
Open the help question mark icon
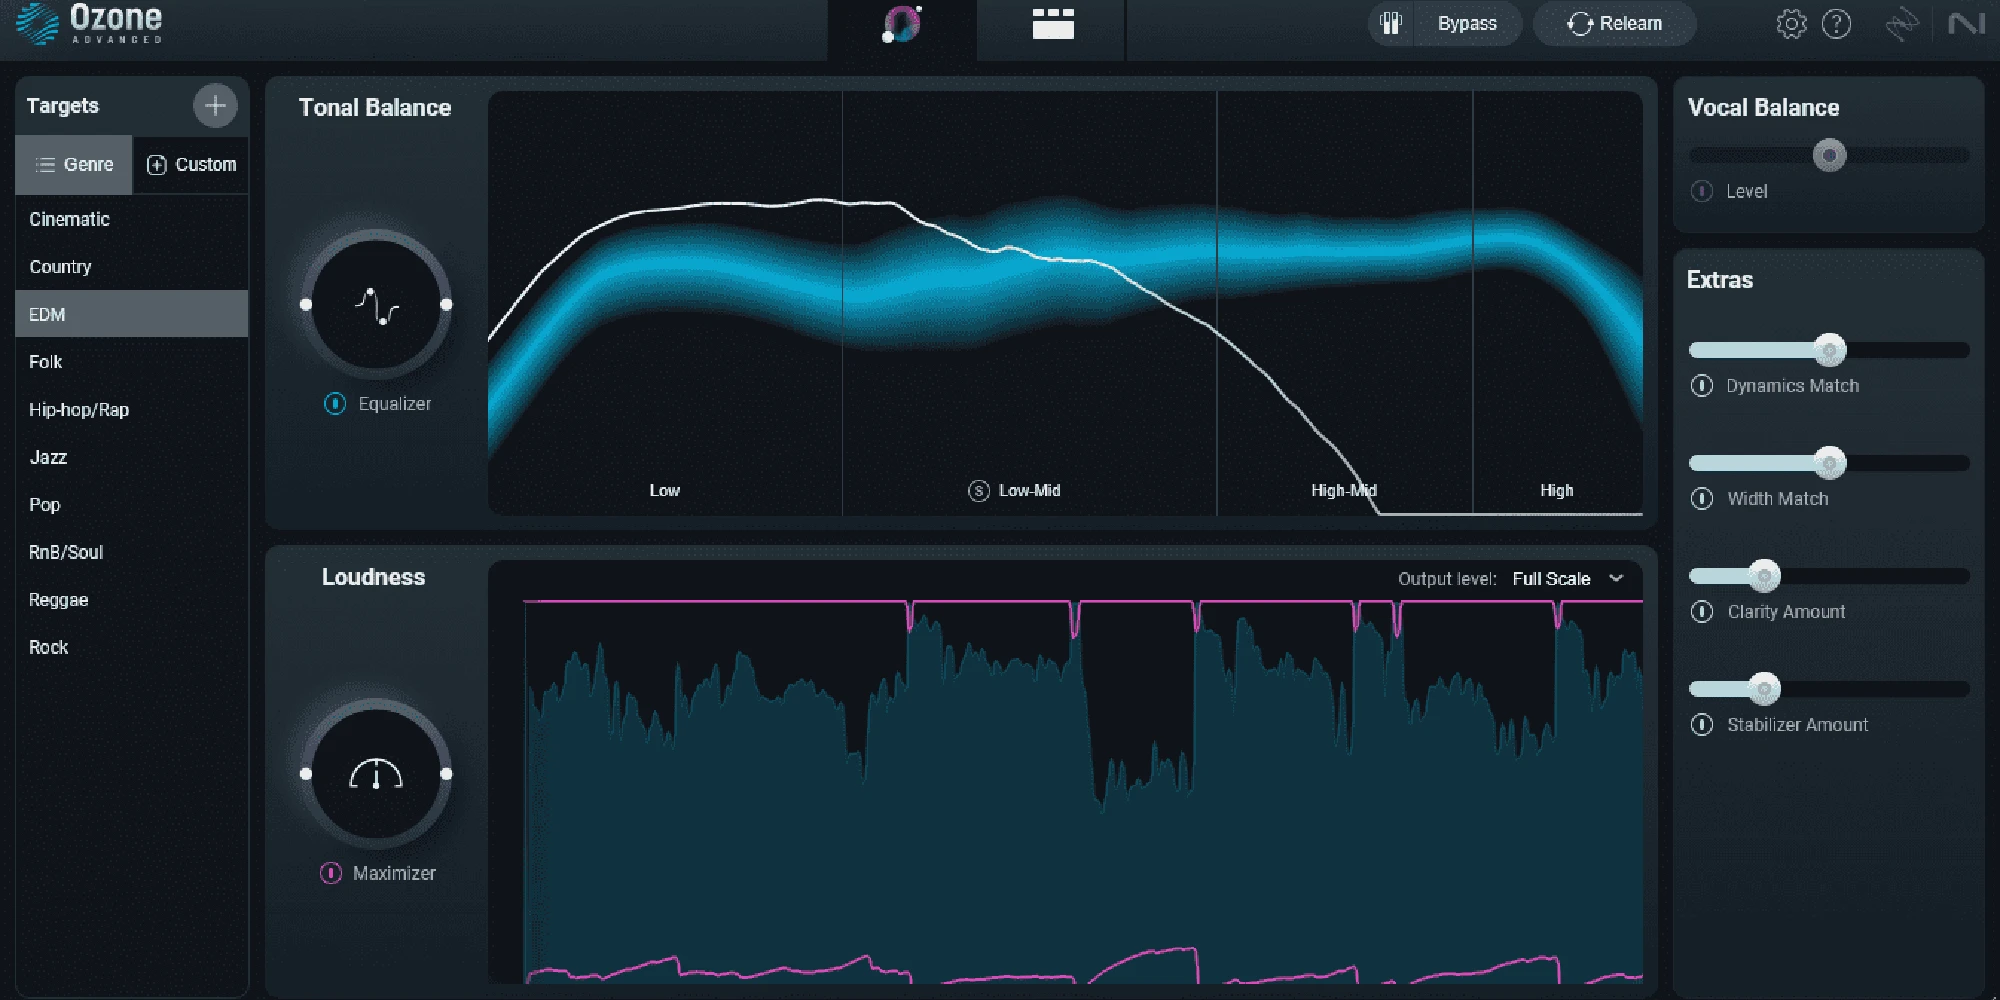click(1838, 25)
